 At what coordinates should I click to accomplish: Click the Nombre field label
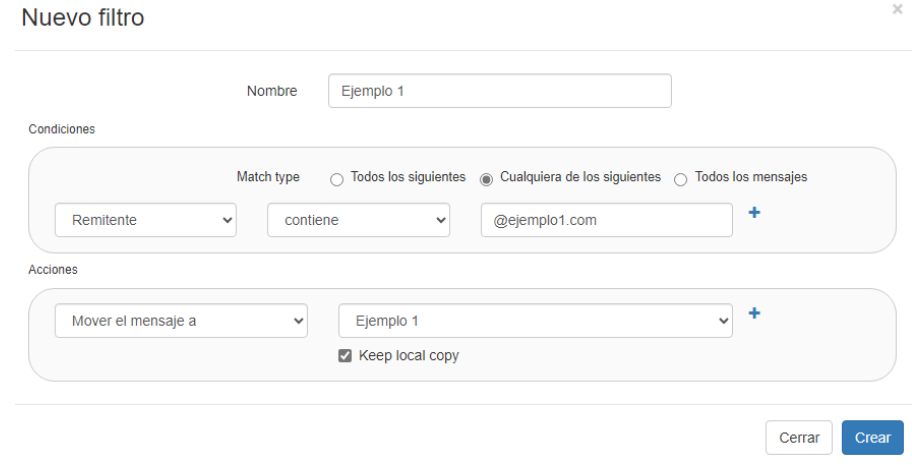click(x=272, y=91)
